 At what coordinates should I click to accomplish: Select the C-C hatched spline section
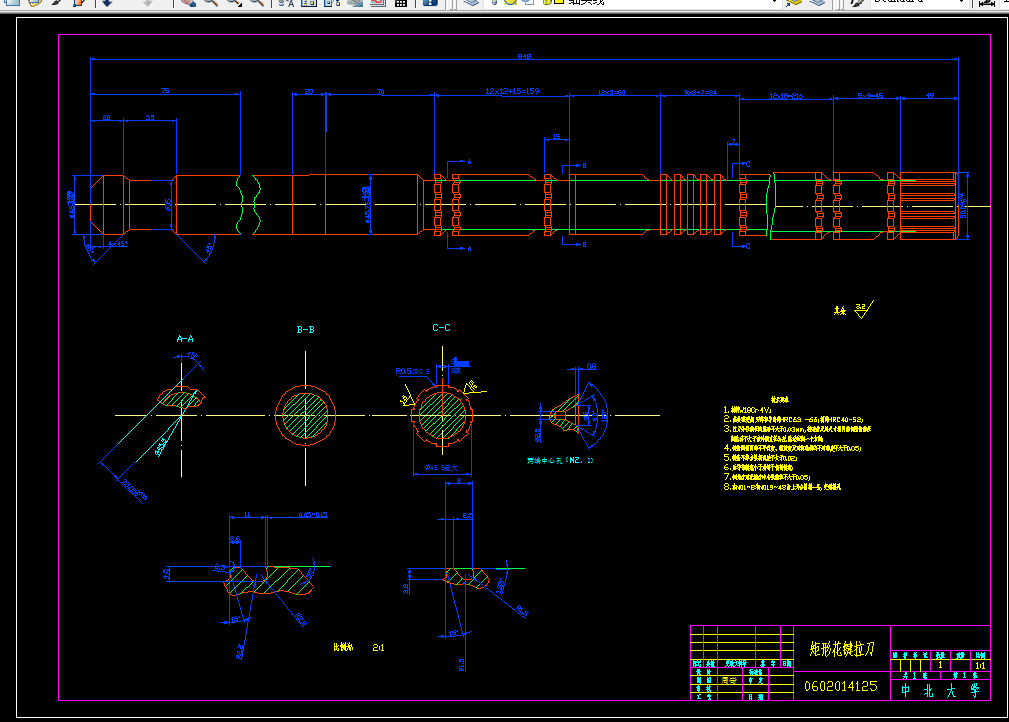tap(442, 415)
